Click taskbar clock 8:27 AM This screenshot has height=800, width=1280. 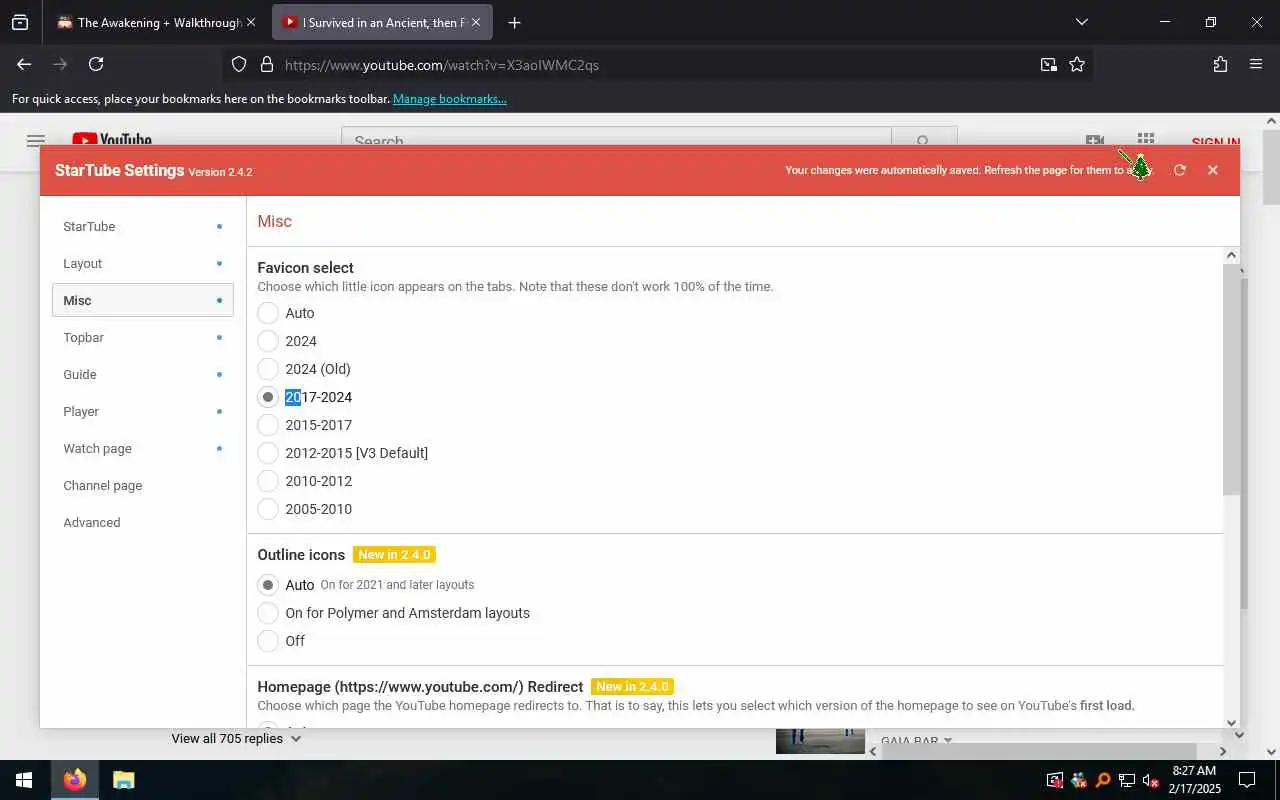(1194, 771)
